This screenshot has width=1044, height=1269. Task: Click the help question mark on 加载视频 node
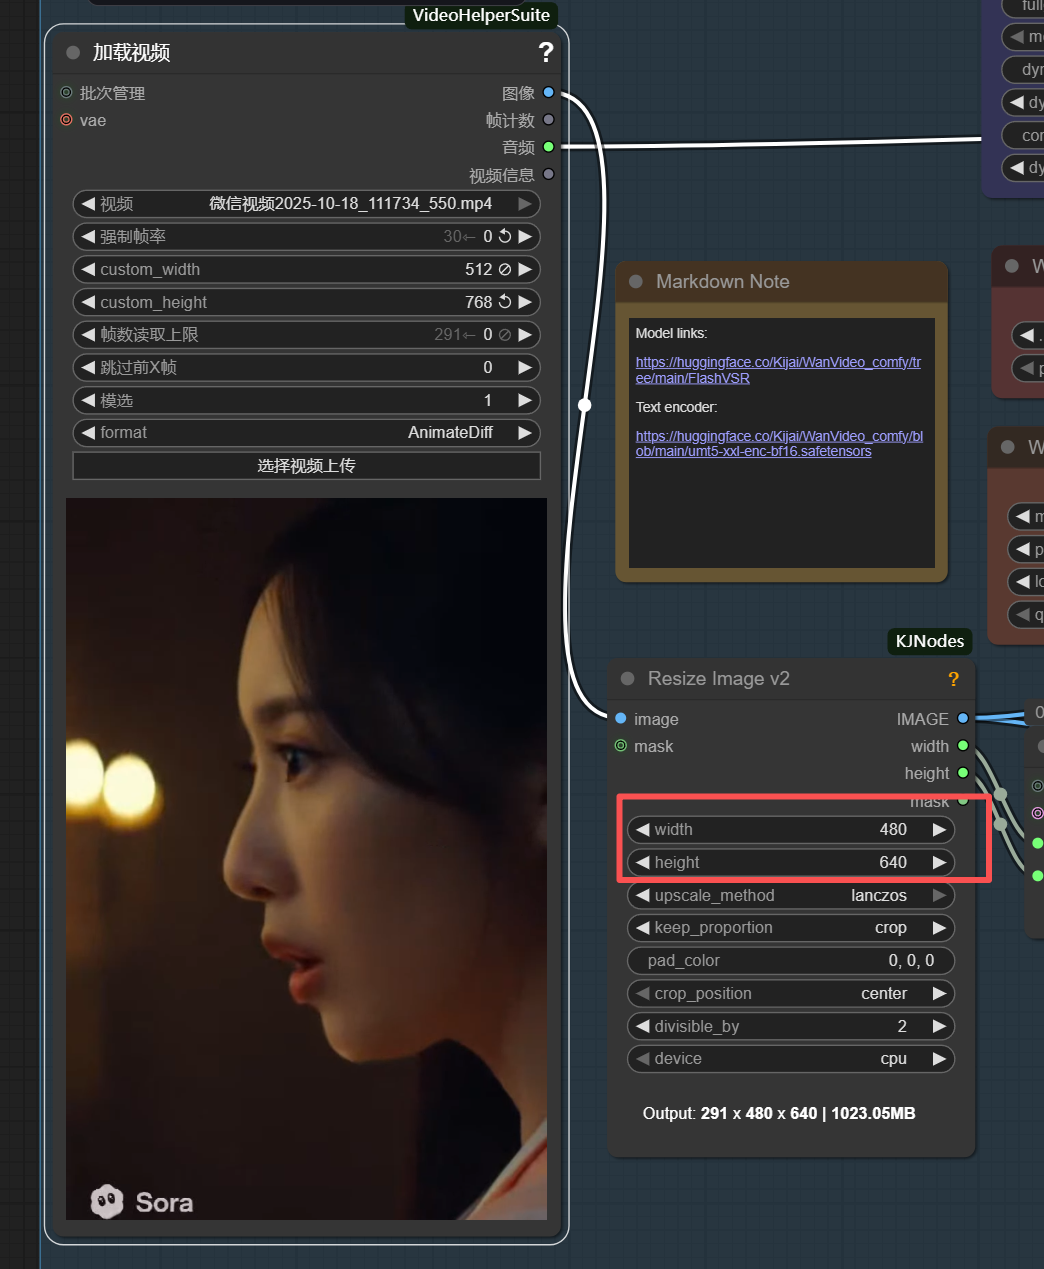[x=545, y=52]
